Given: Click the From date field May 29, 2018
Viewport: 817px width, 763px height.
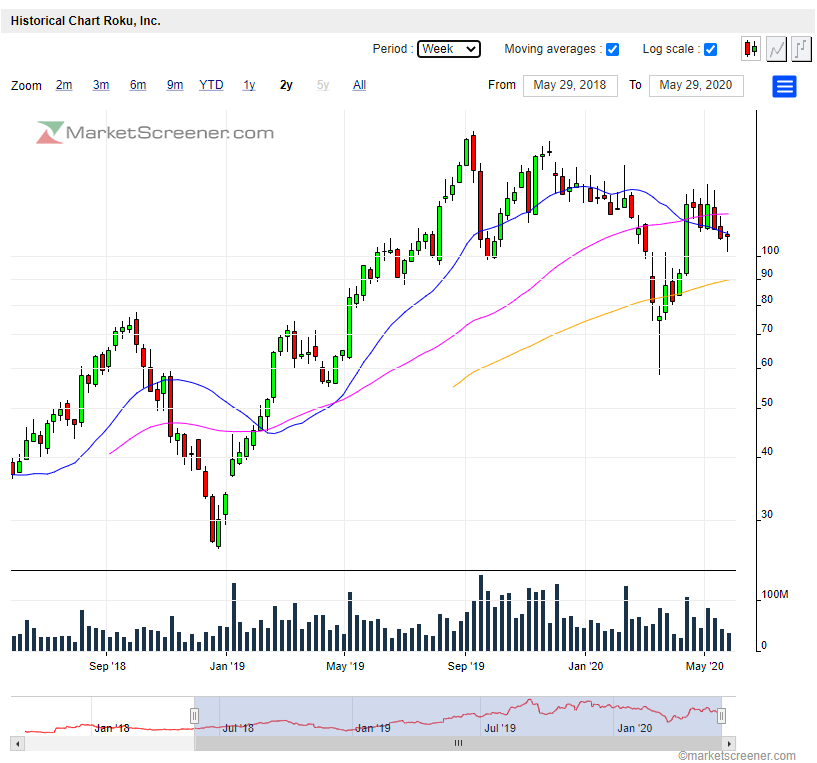Looking at the screenshot, I should [570, 85].
